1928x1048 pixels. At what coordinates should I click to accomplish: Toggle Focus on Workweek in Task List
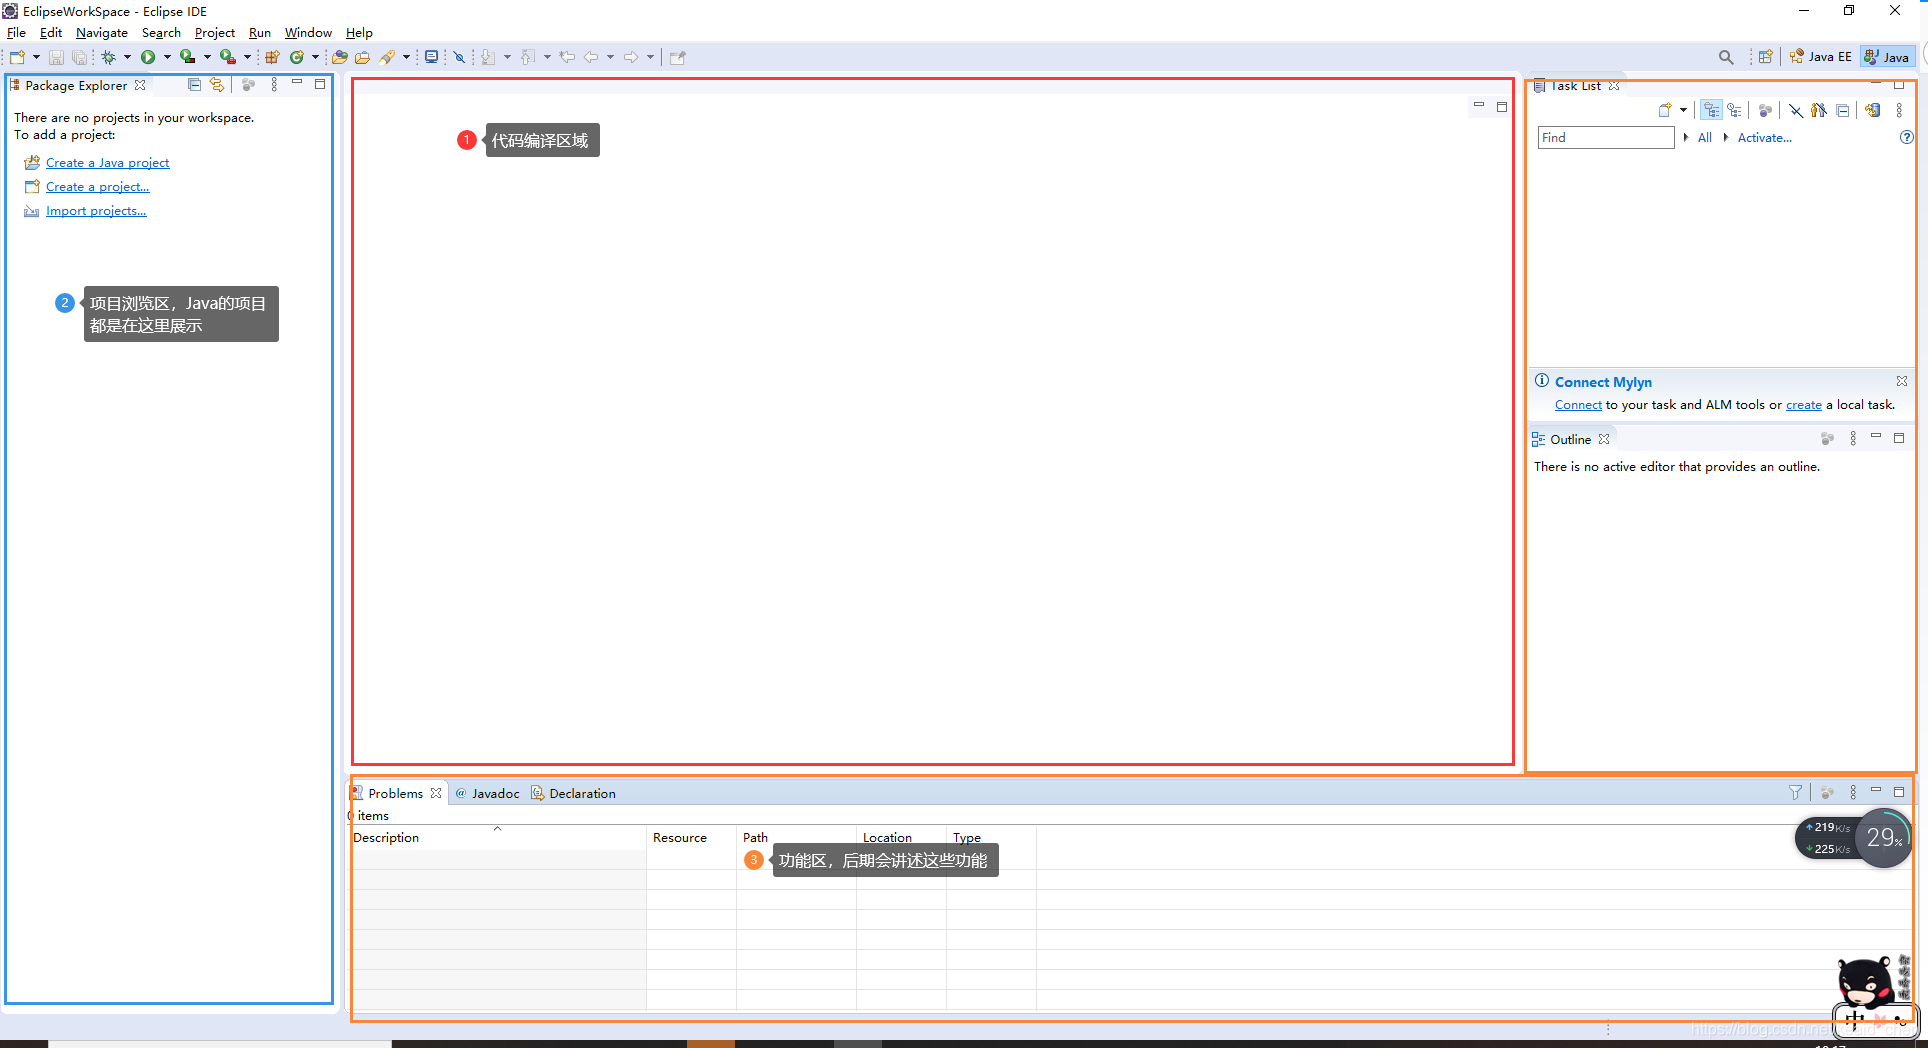pyautogui.click(x=1766, y=111)
